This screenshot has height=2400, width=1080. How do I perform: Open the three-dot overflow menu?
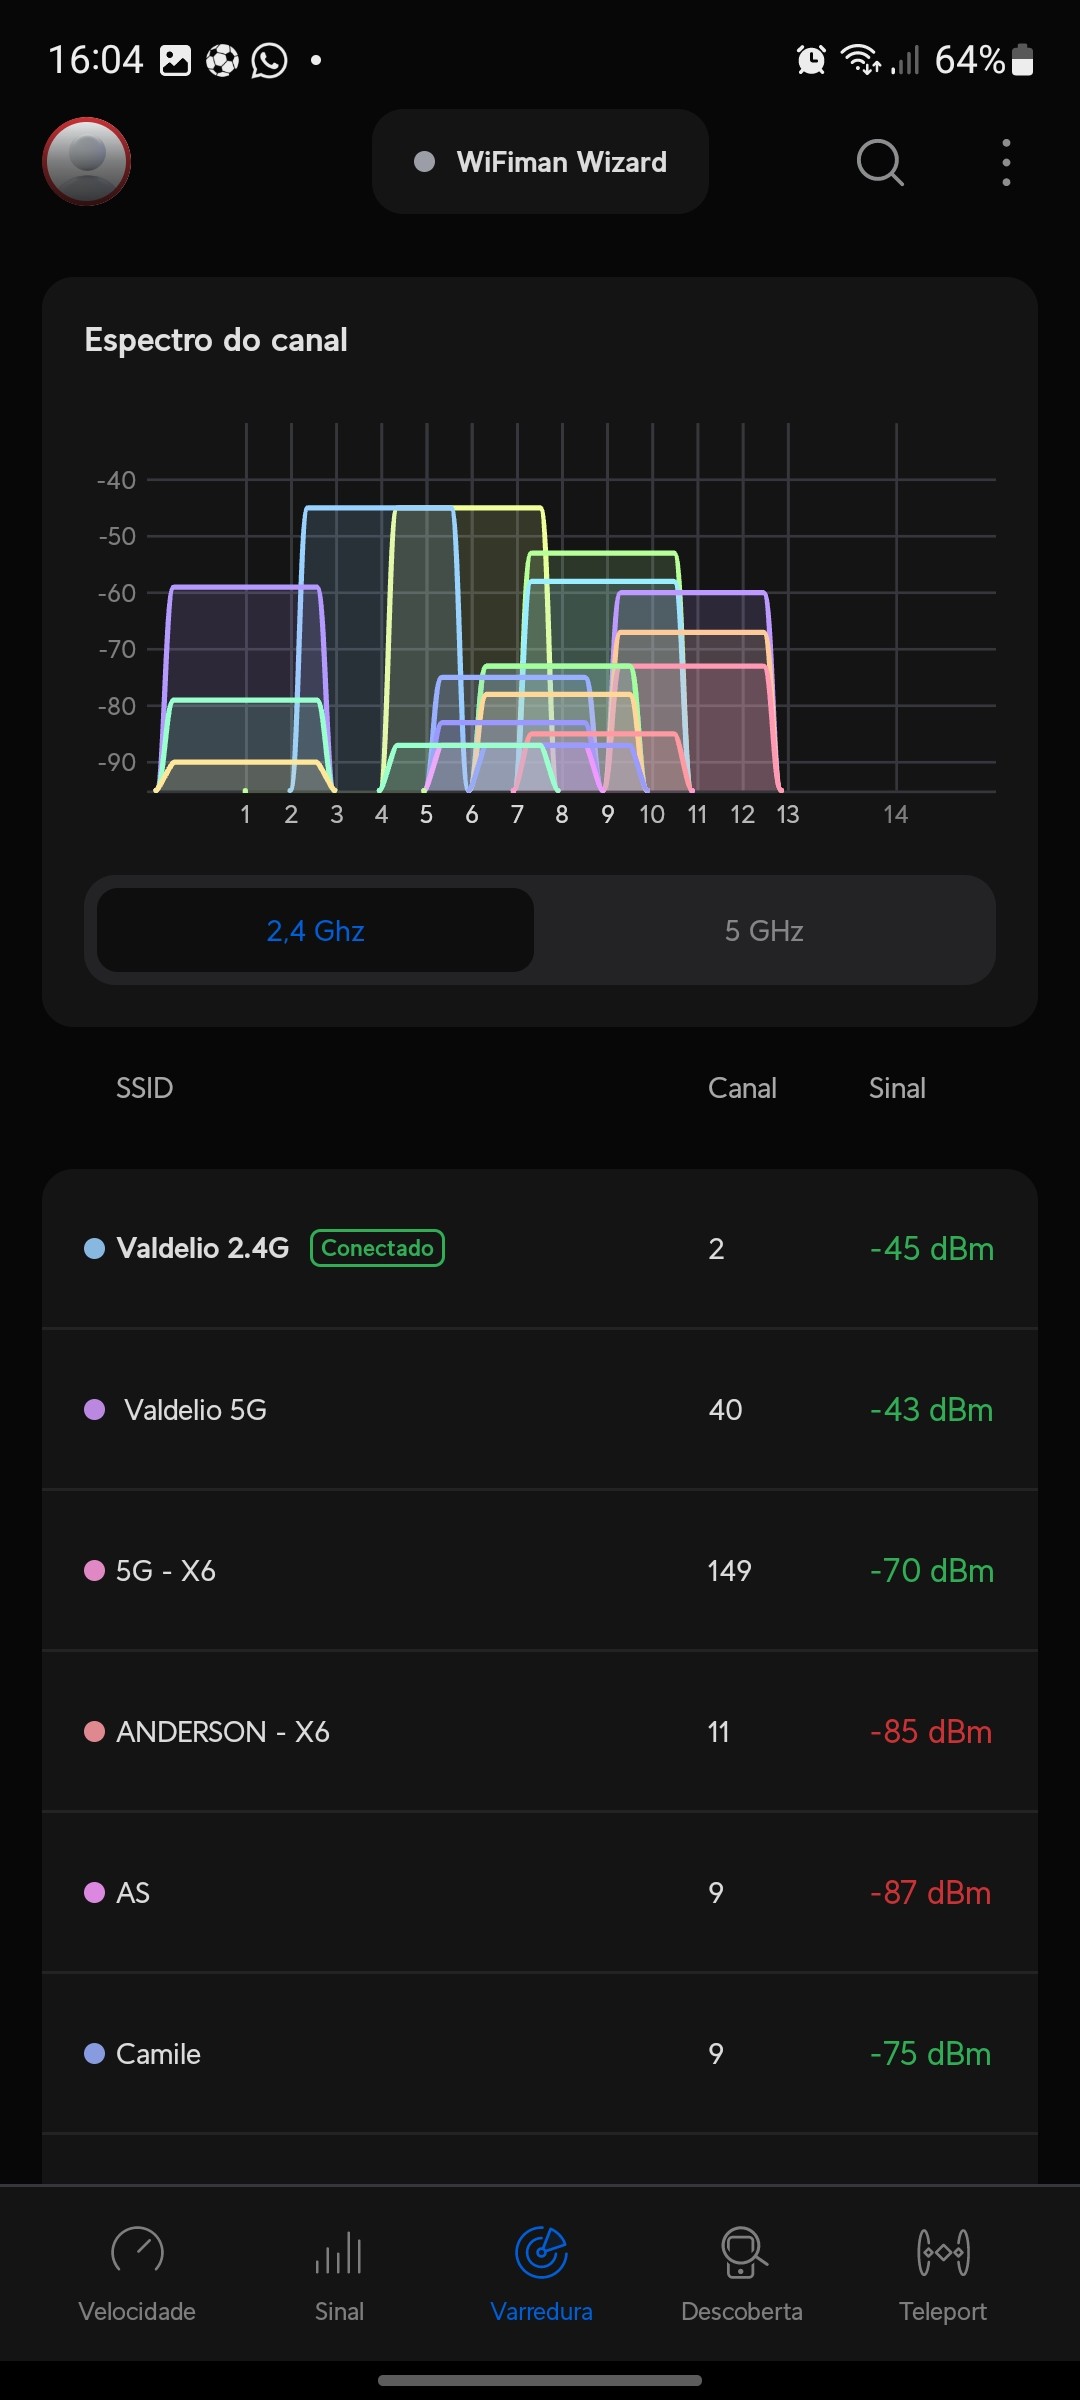point(1006,162)
